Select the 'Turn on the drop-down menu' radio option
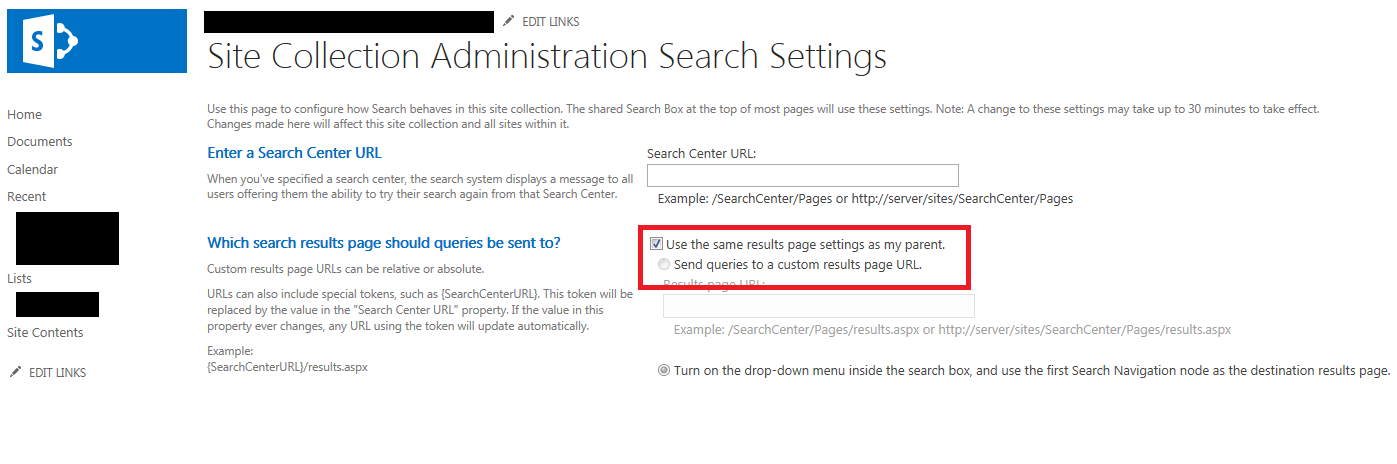This screenshot has width=1397, height=464. [664, 371]
